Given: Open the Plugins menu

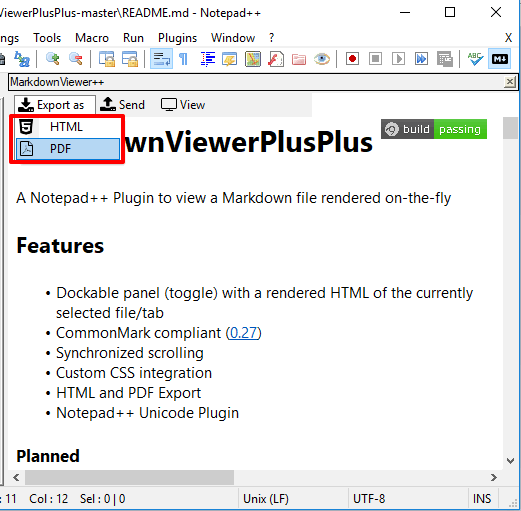Looking at the screenshot, I should (177, 38).
